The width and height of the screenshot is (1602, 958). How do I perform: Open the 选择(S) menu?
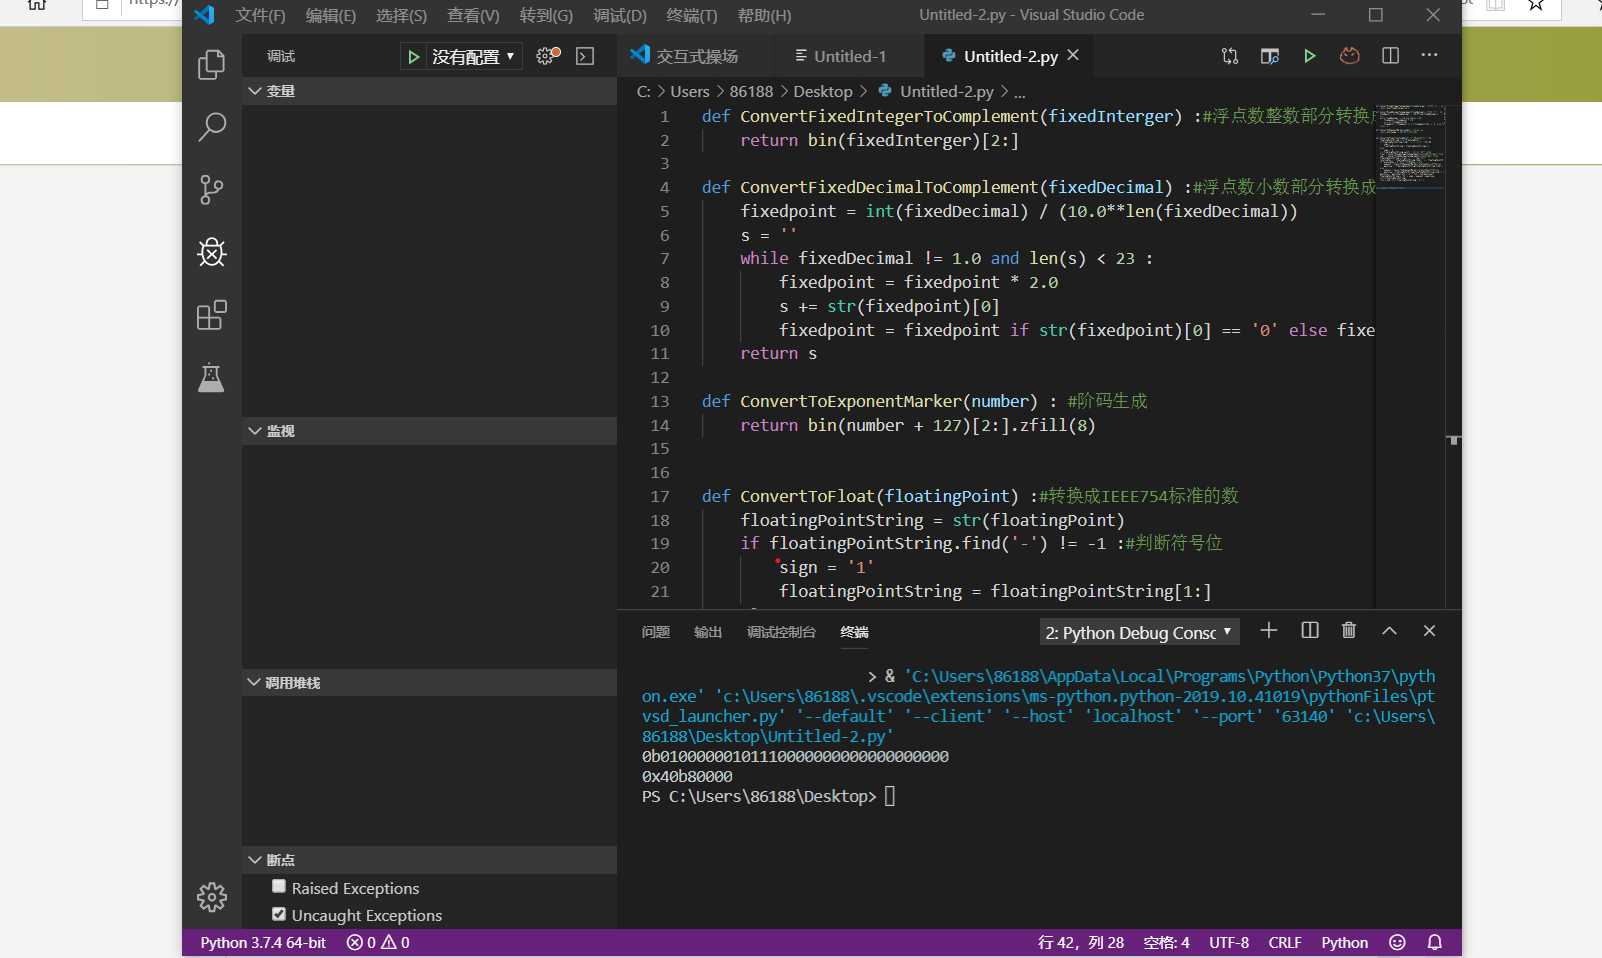click(401, 15)
